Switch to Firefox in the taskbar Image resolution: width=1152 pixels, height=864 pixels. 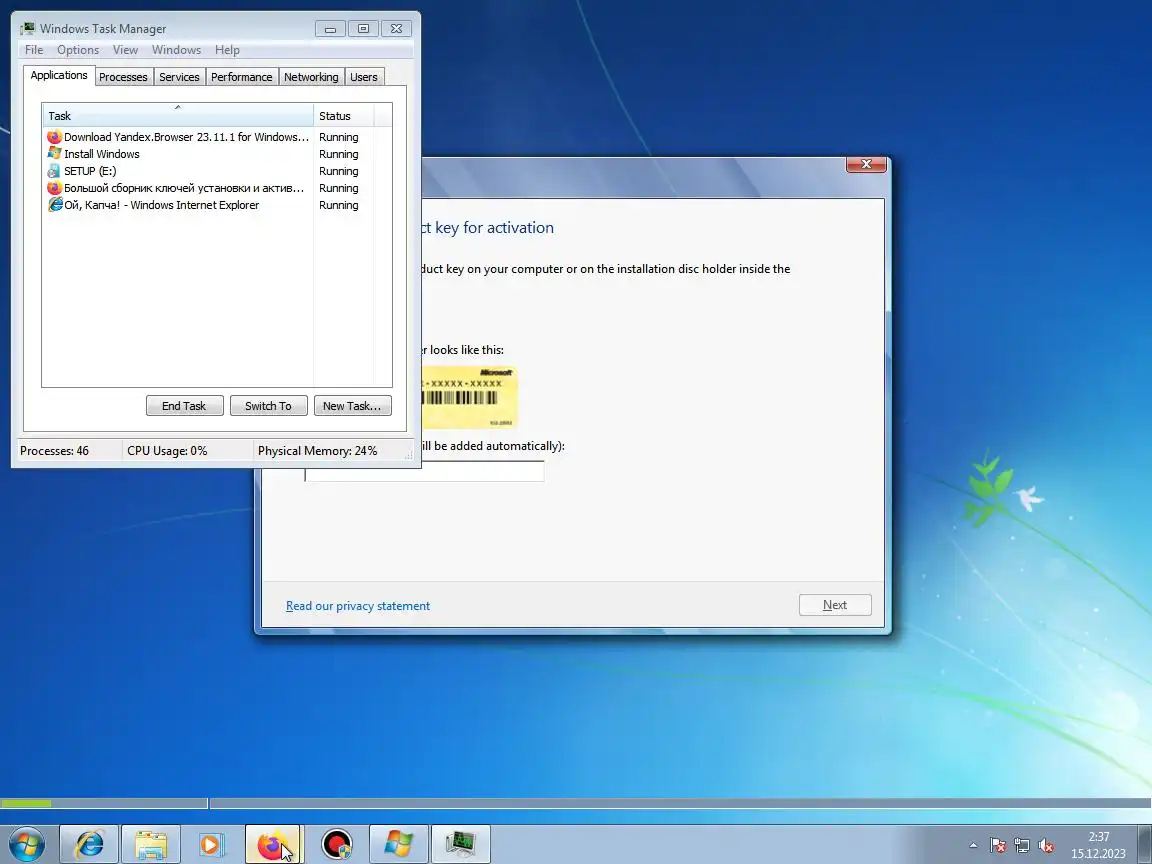(x=273, y=844)
